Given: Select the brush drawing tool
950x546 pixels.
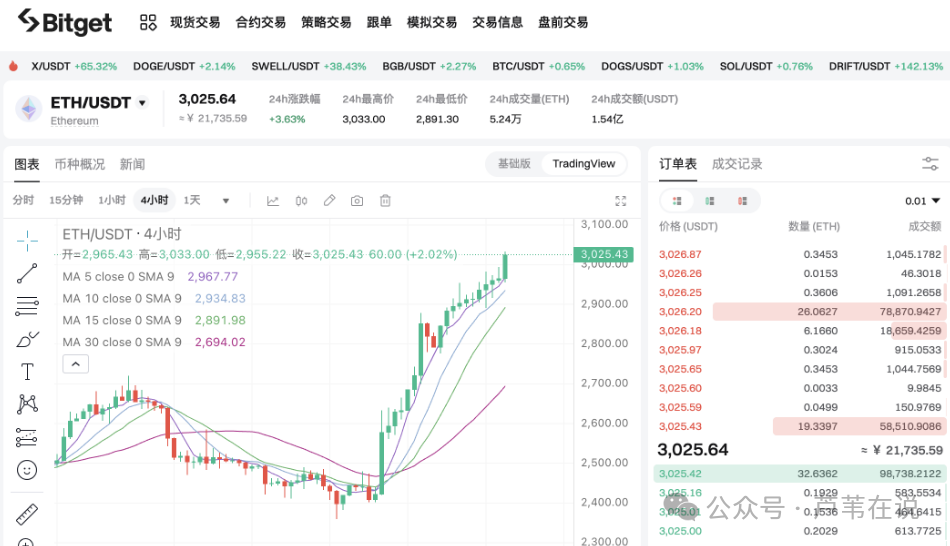Looking at the screenshot, I should click(27, 339).
